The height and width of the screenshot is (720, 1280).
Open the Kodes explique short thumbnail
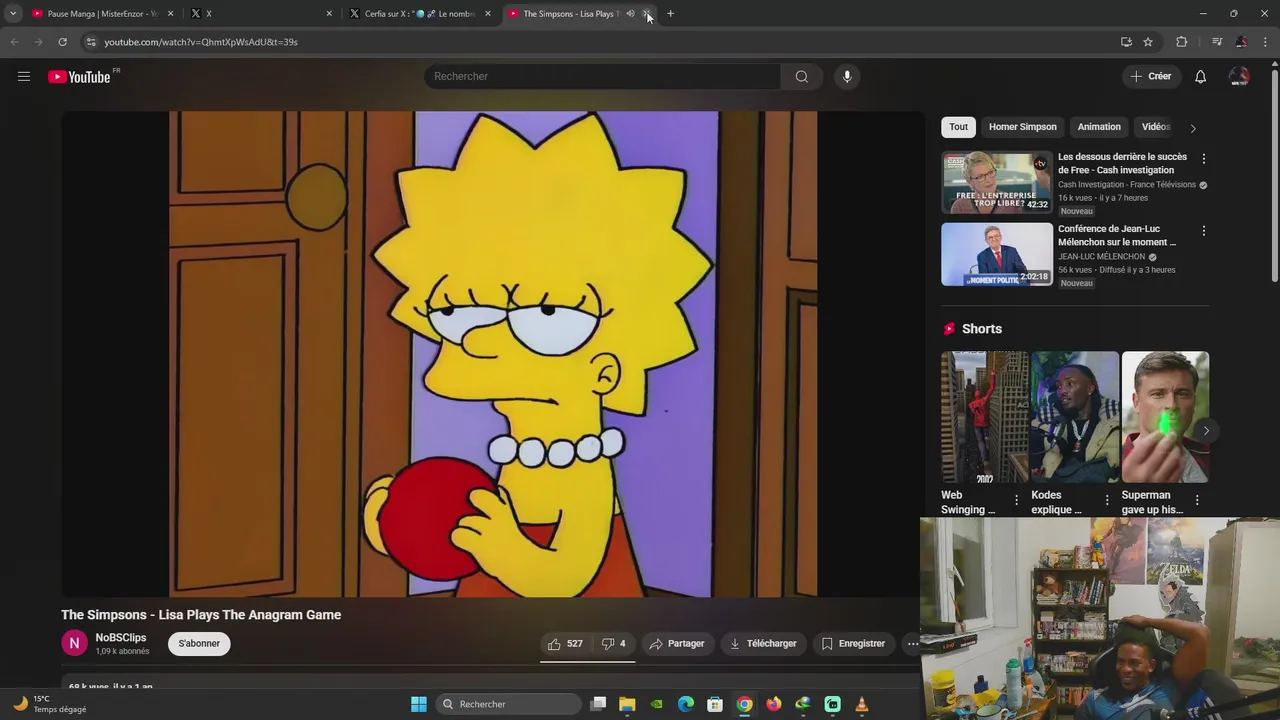[1075, 417]
